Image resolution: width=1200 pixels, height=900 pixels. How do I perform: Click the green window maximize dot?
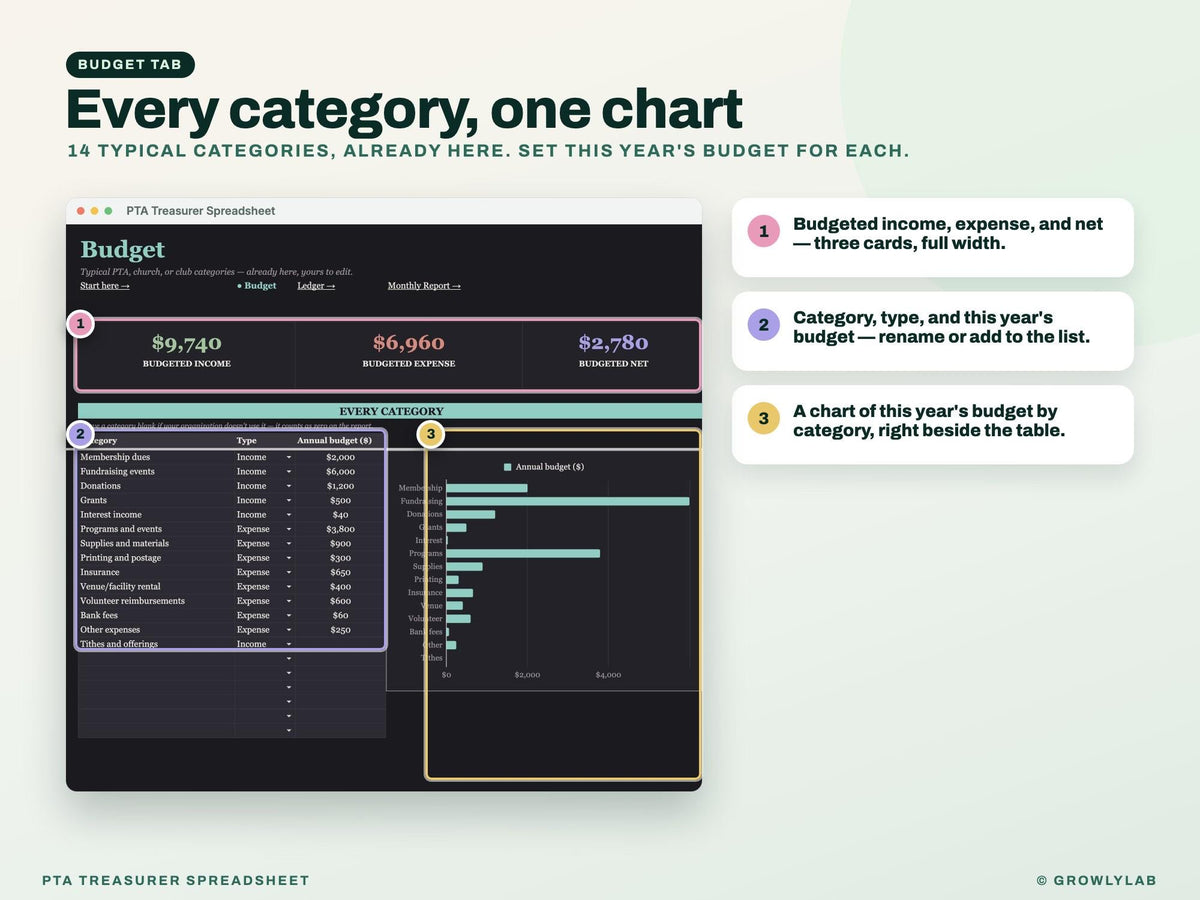pos(108,211)
